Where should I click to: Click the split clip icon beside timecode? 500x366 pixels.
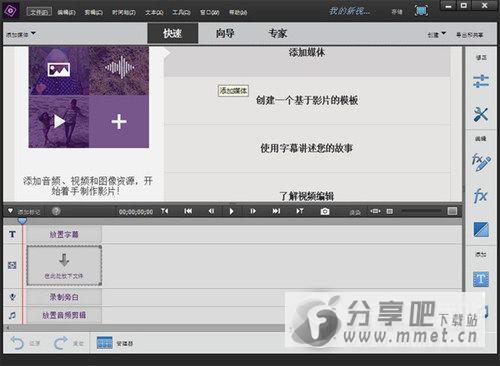coord(165,211)
